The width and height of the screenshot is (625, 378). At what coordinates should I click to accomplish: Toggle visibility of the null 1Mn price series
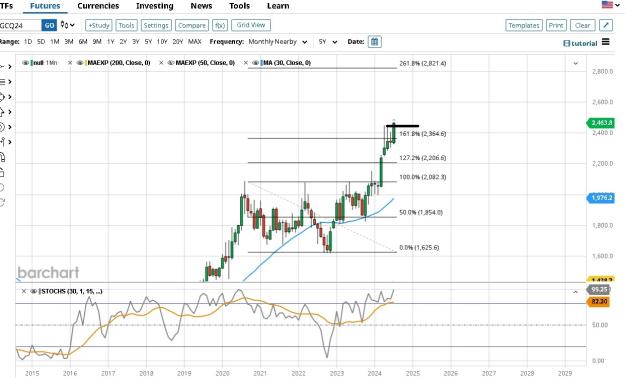pos(26,63)
